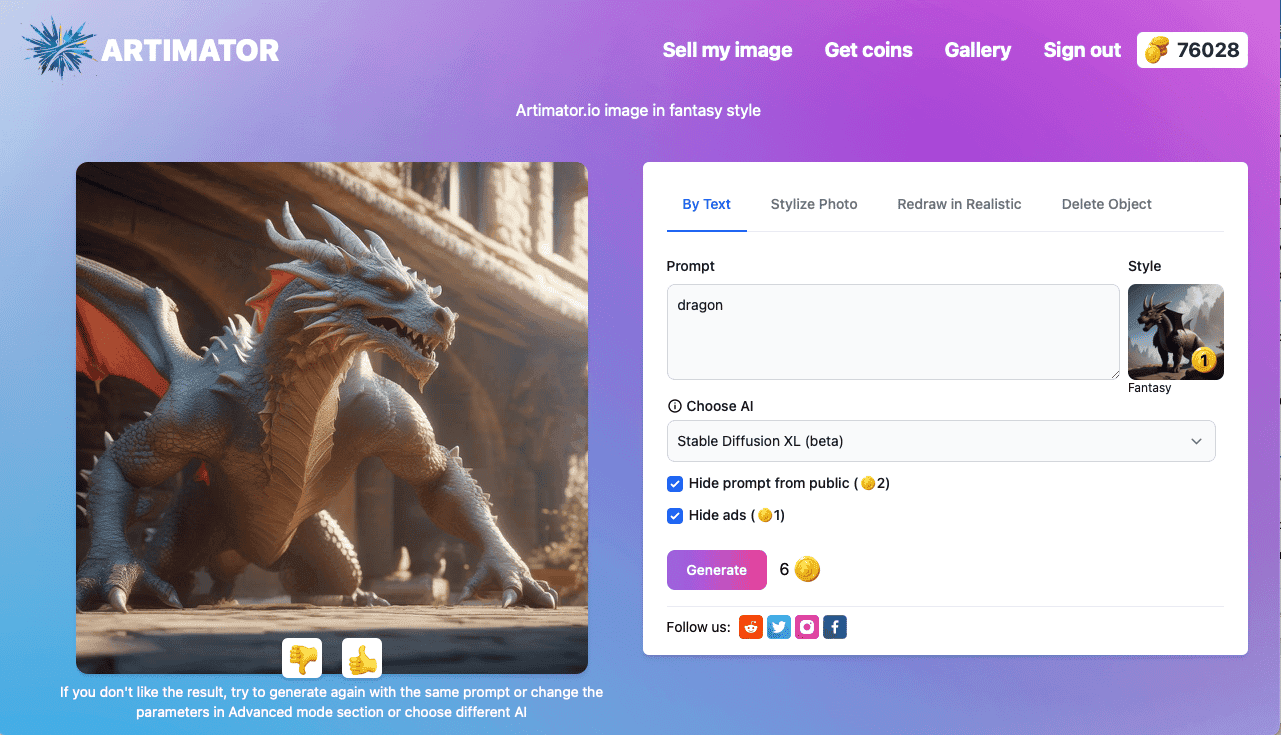Toggle the Hide prompt from public checkbox
This screenshot has width=1281, height=735.
point(674,483)
